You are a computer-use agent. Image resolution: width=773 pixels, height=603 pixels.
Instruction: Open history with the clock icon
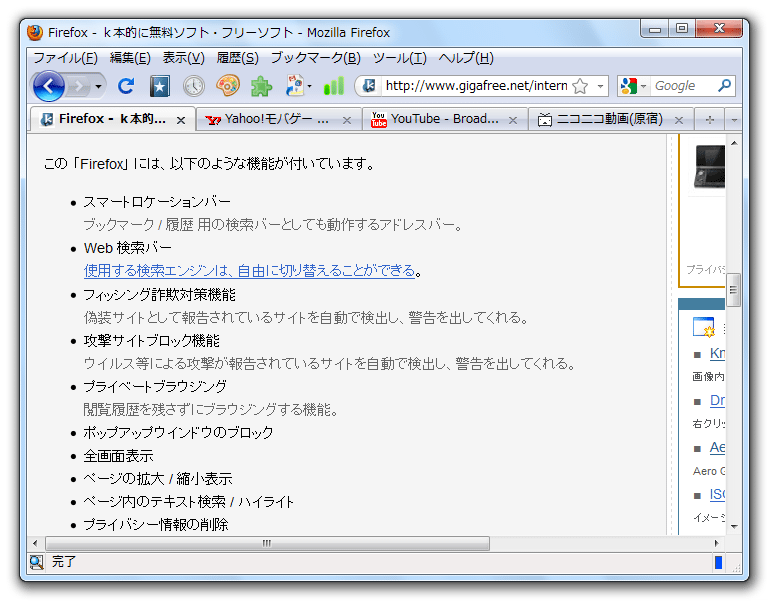194,86
